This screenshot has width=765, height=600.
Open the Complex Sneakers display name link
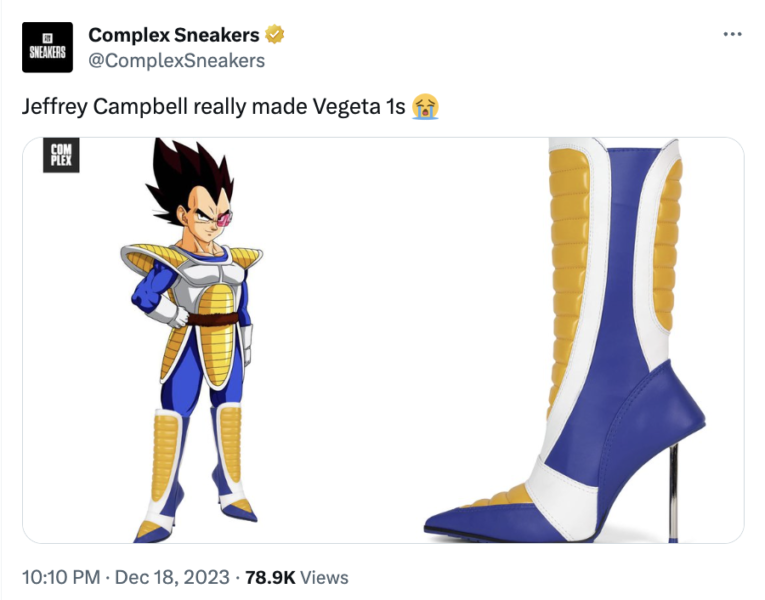(x=174, y=35)
